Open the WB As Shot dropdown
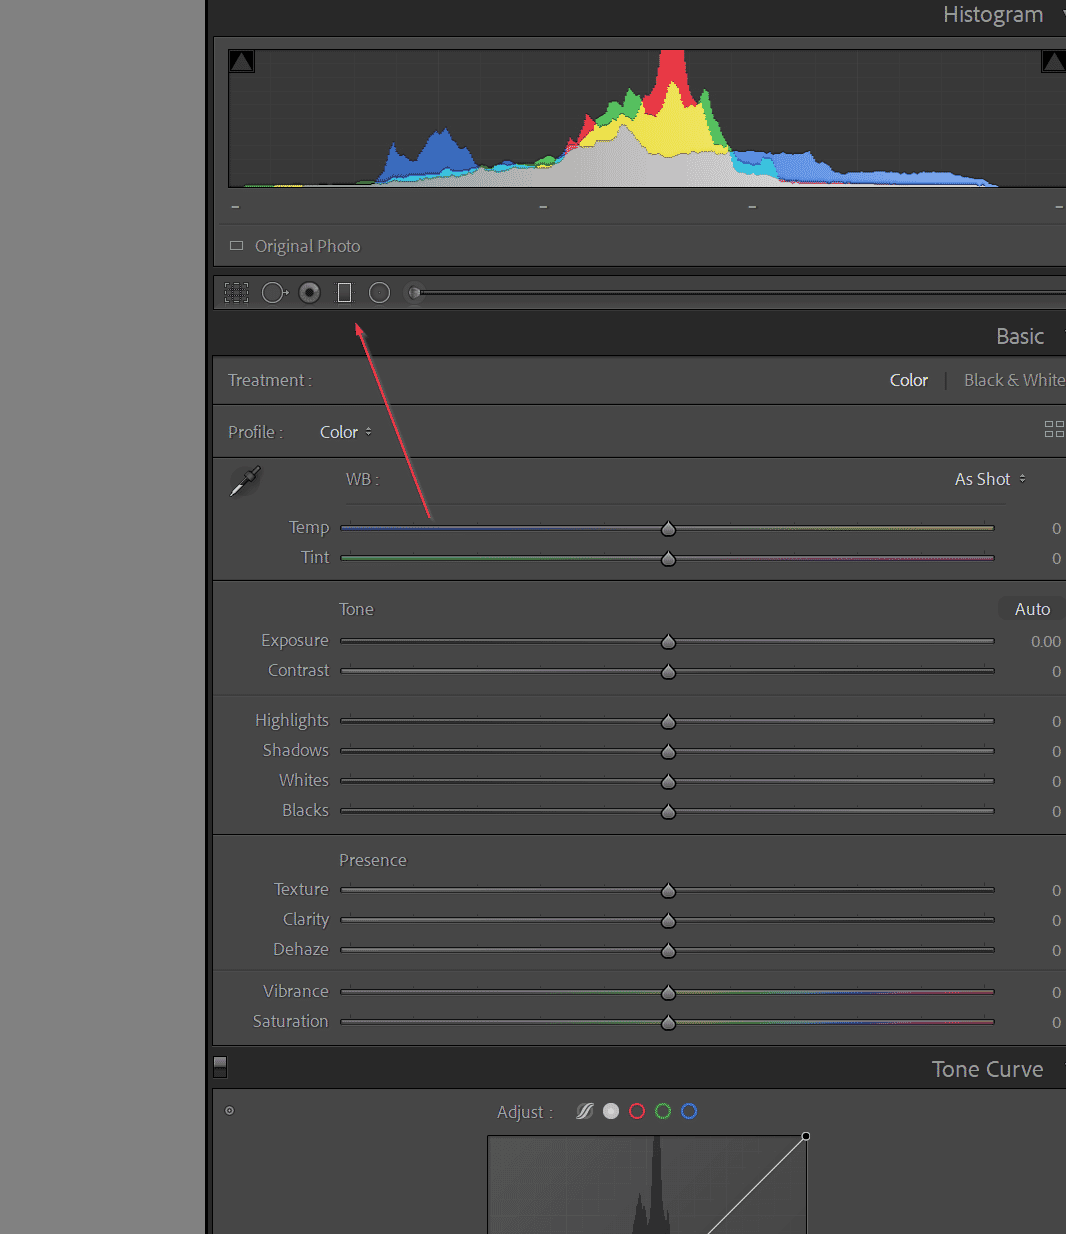 [x=988, y=479]
